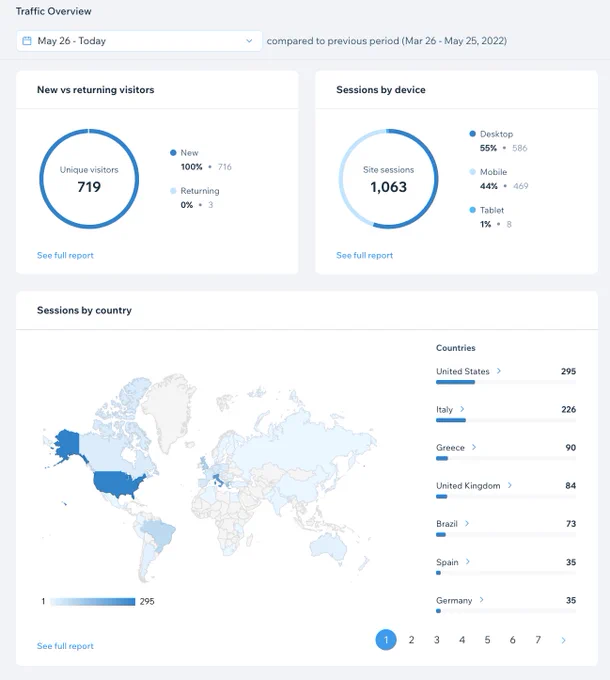610x680 pixels.
Task: Expand Spain country details
Action: point(468,562)
